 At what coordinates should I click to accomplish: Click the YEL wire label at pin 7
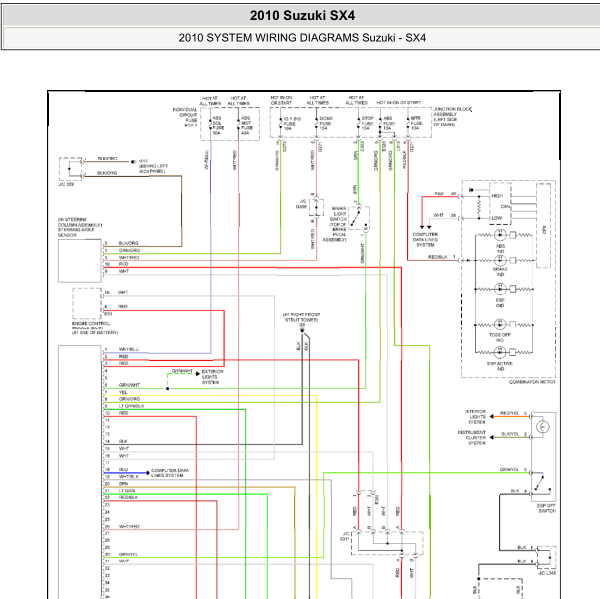[123, 392]
